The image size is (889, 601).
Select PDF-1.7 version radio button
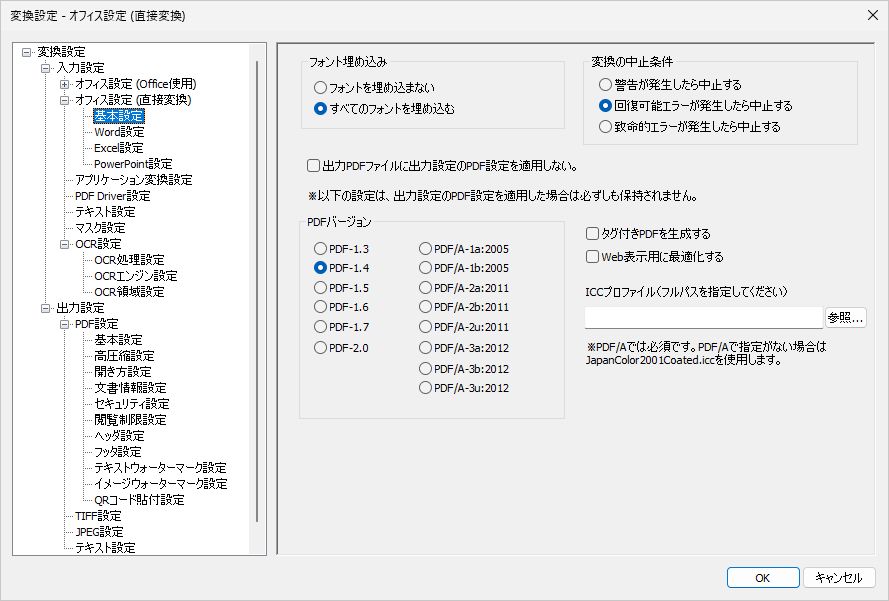tap(321, 326)
